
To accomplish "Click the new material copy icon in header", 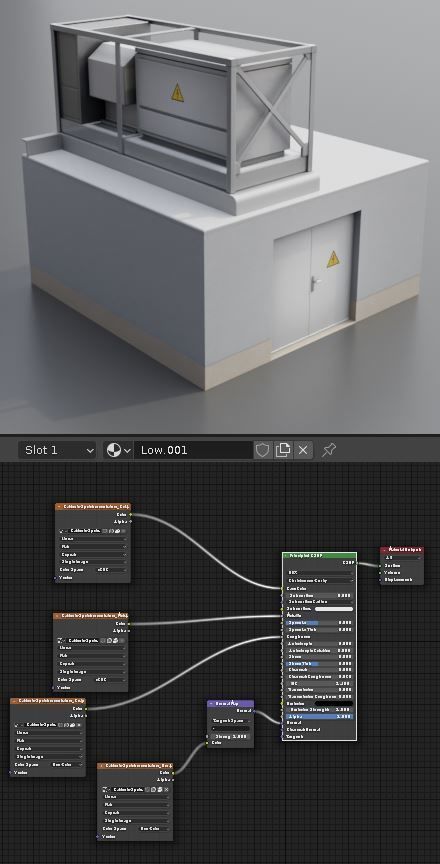I will [x=283, y=450].
